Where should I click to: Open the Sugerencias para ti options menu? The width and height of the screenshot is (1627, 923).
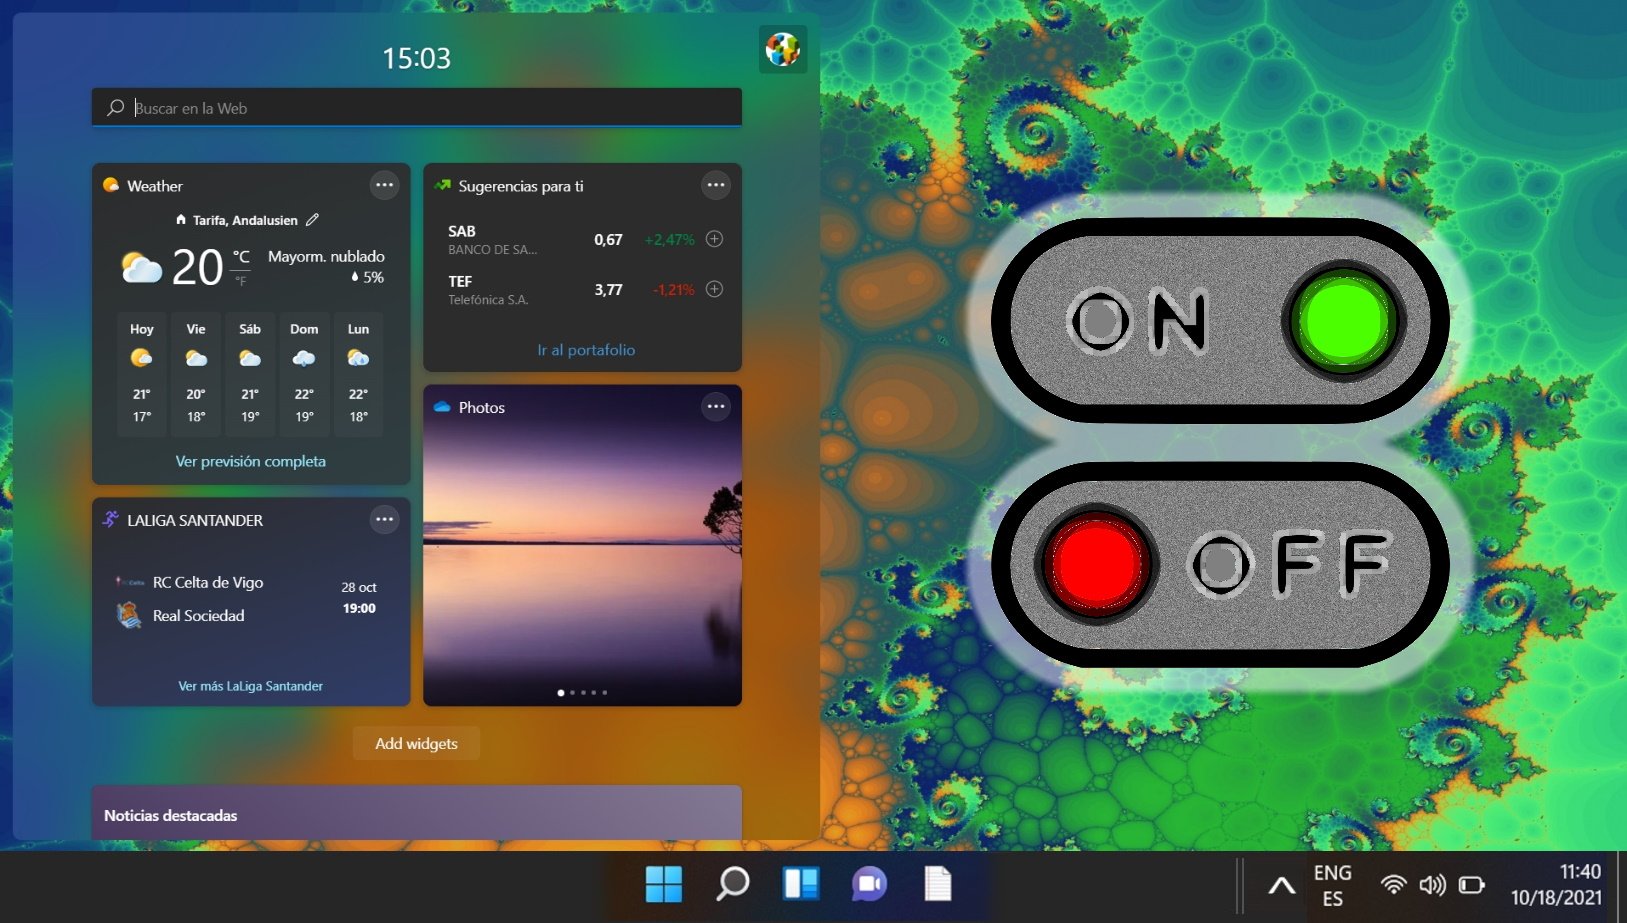tap(716, 185)
